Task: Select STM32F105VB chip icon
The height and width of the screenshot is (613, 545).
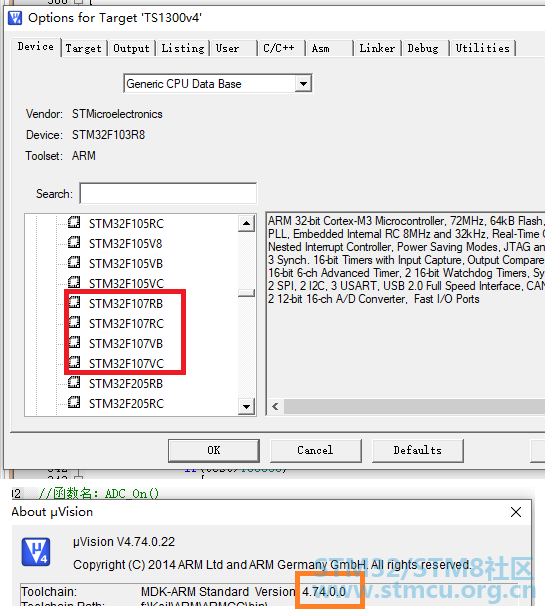Action: tap(74, 263)
